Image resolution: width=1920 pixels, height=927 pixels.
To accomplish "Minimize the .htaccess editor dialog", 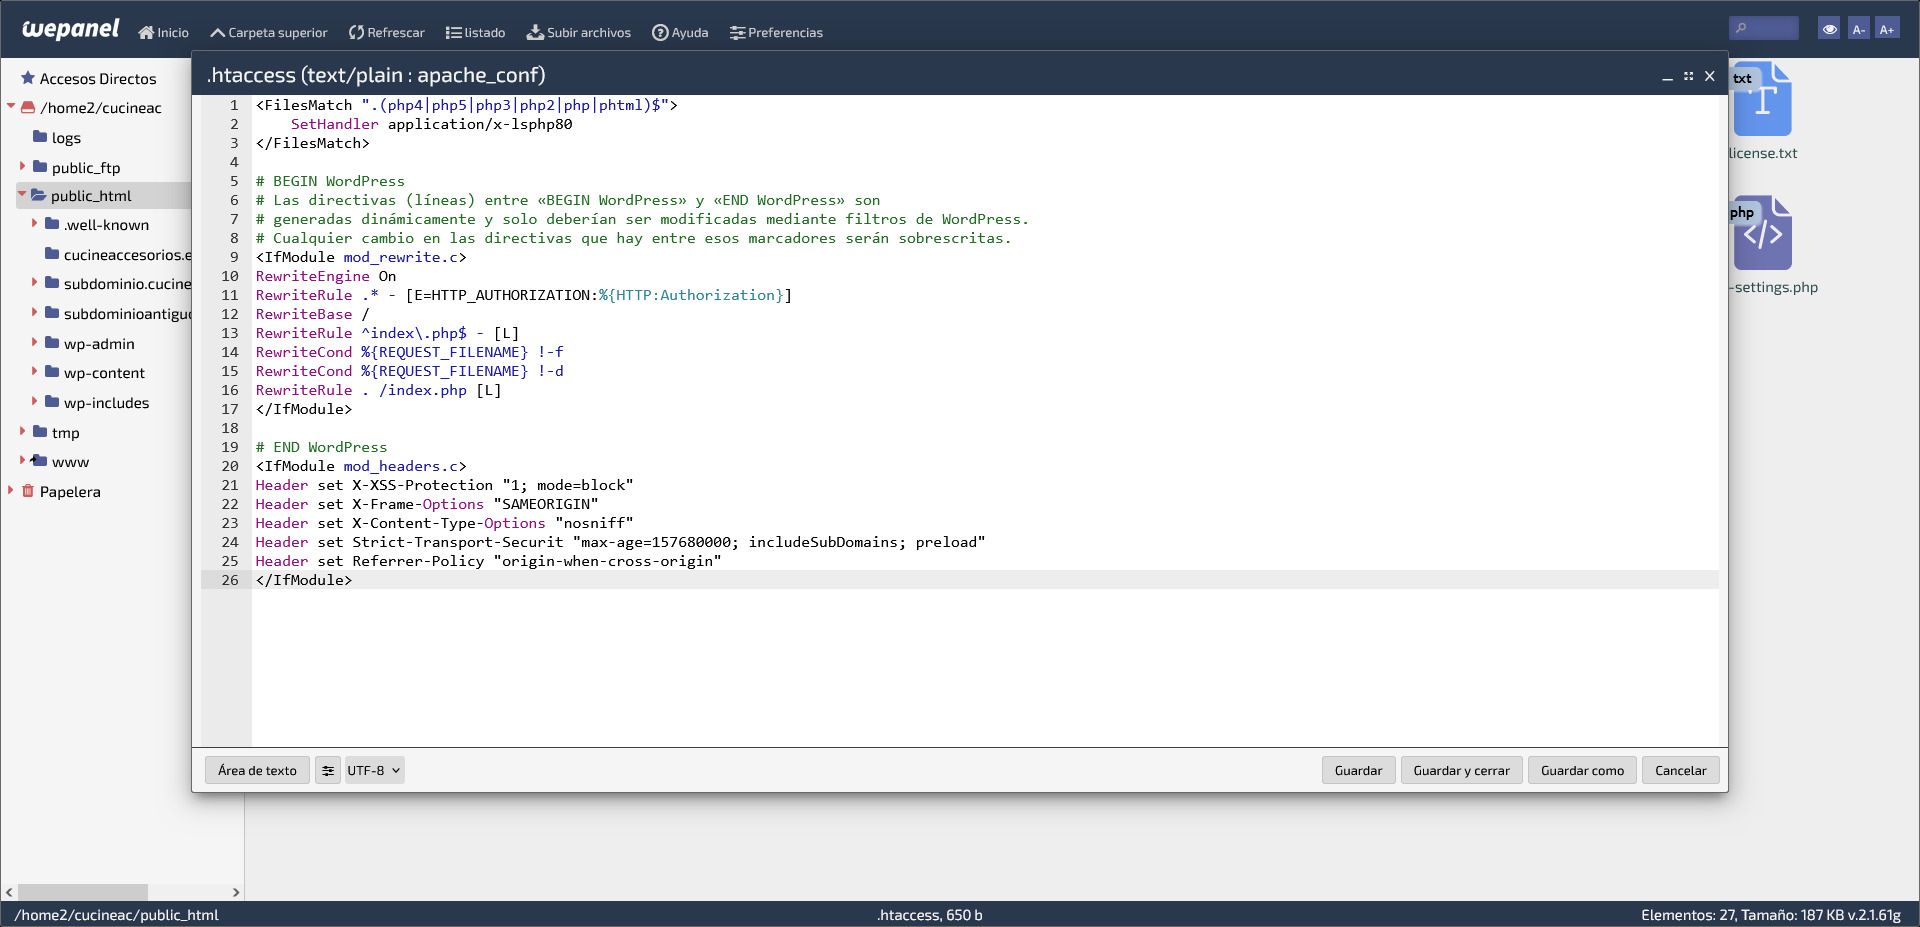I will click(1667, 77).
